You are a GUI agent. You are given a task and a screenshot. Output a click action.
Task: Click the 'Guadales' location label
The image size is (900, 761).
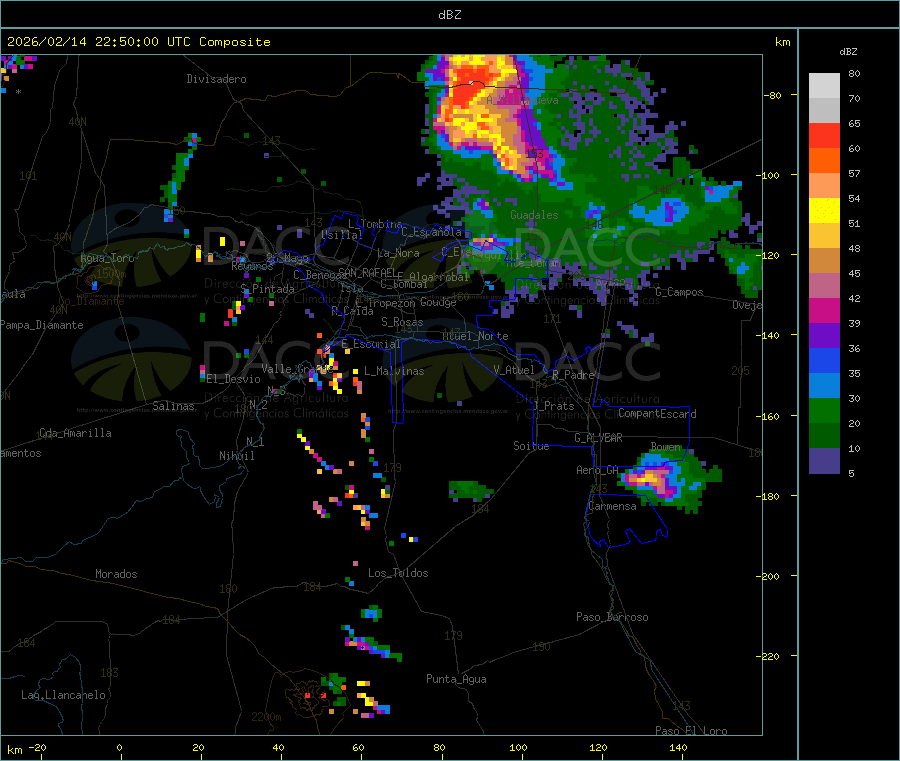534,215
